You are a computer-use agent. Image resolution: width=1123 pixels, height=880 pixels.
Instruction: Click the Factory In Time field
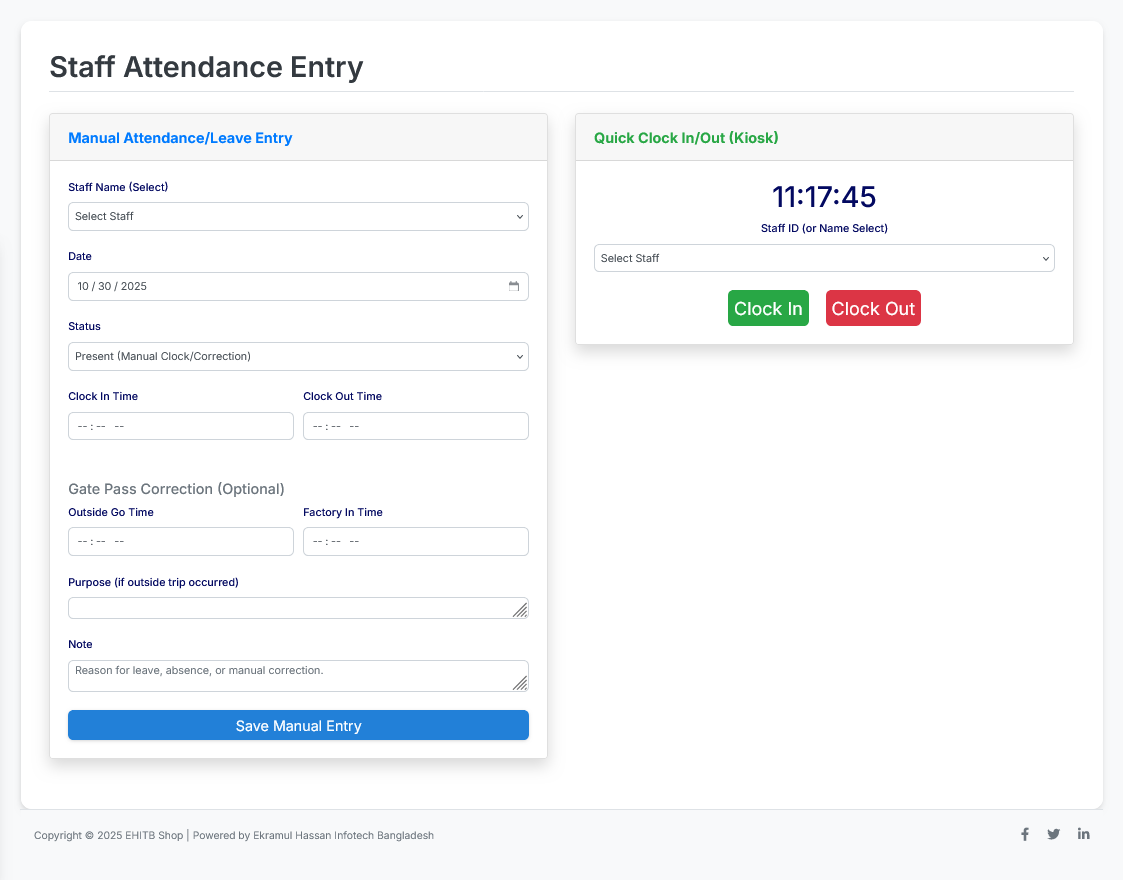coord(415,542)
